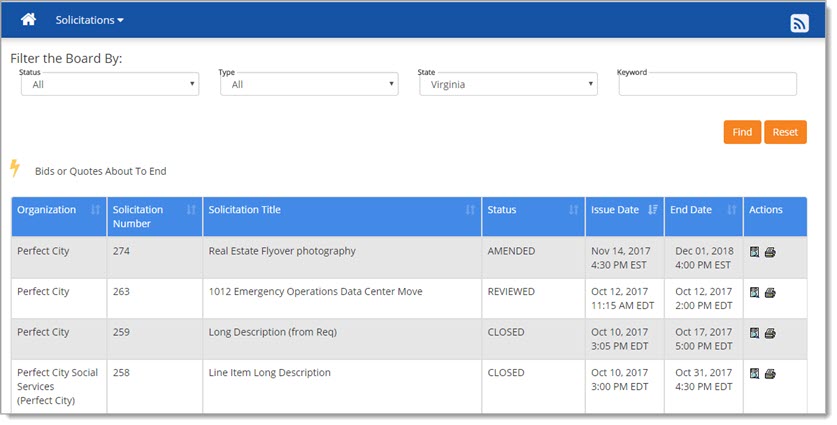Click issue date Nov 14, 2017
The image size is (837, 425).
pyautogui.click(x=621, y=251)
